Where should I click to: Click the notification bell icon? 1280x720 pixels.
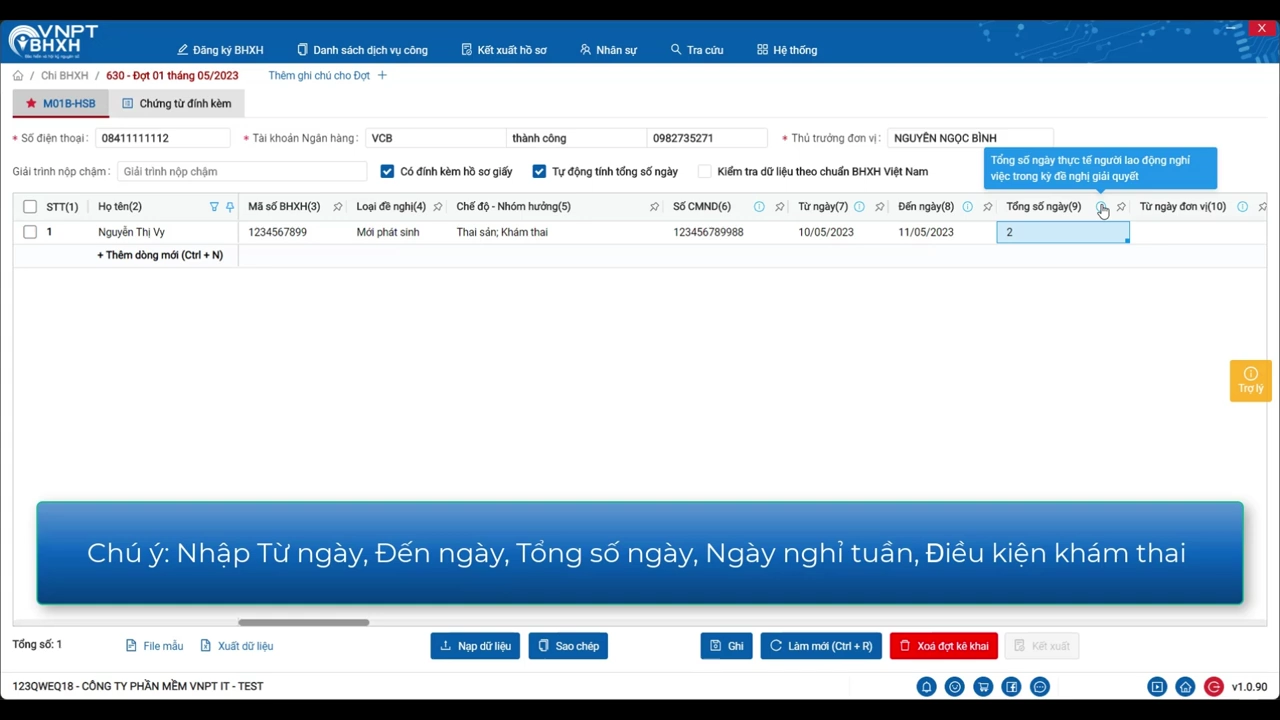[927, 687]
